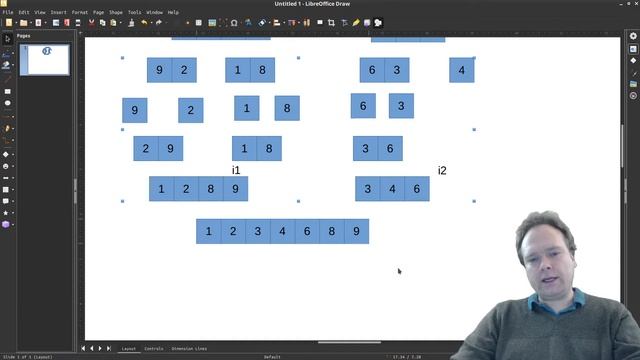Toggle the Display Grid icon
Screen dimensions: 640x360
coord(199,23)
